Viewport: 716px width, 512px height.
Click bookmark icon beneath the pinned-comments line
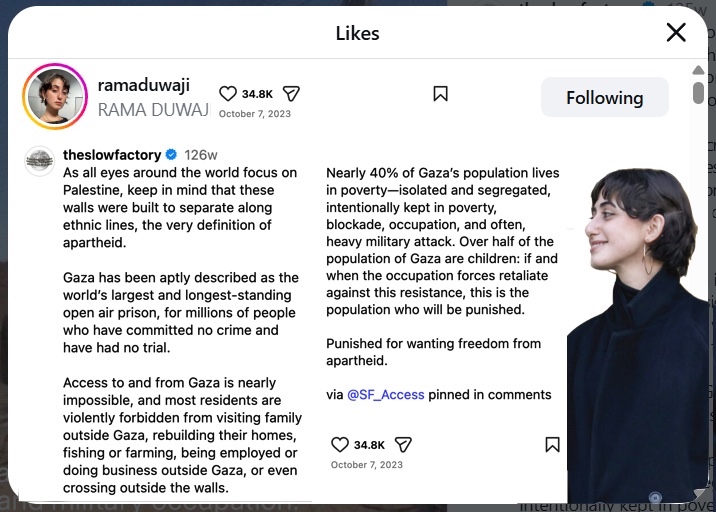[x=552, y=445]
